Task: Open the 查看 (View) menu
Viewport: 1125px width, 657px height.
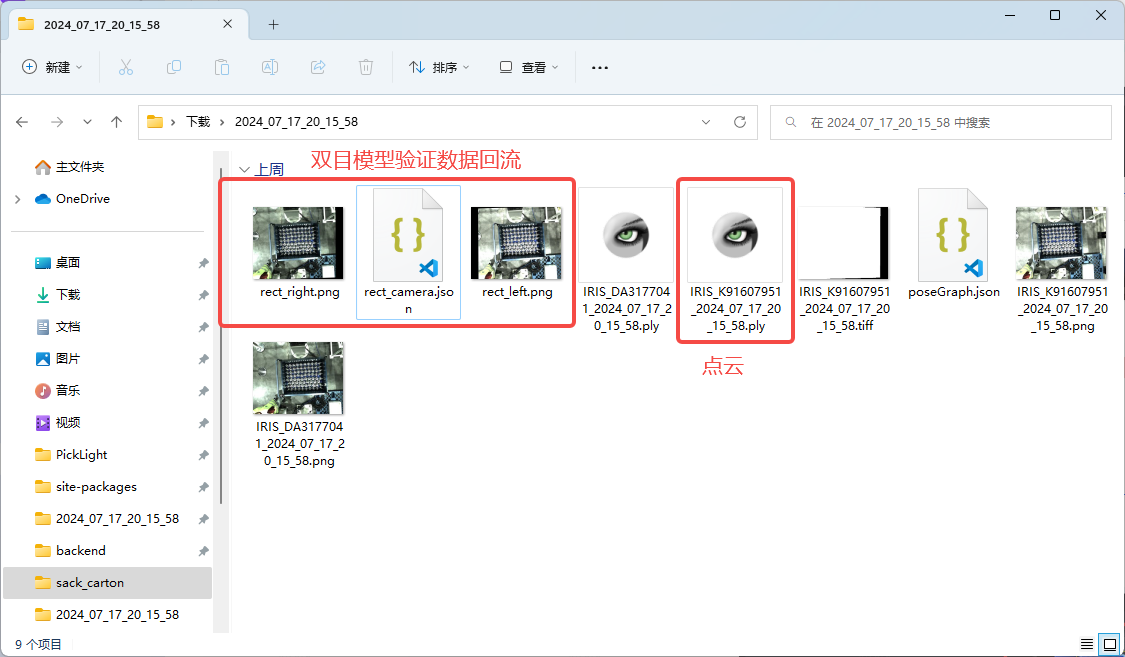Action: point(529,67)
